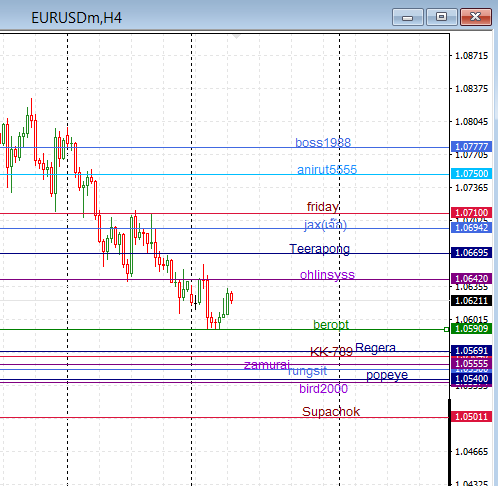The height and width of the screenshot is (486, 498).
Task: Click the minimize chart window button
Action: tap(408, 17)
